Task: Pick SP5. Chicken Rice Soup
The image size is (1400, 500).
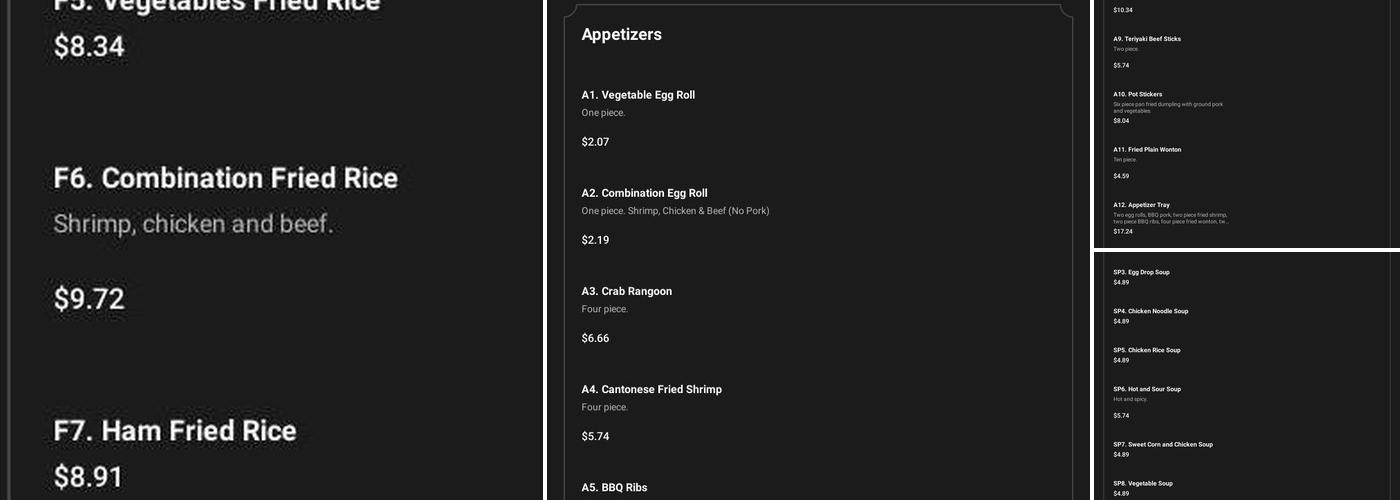Action: 1146,350
